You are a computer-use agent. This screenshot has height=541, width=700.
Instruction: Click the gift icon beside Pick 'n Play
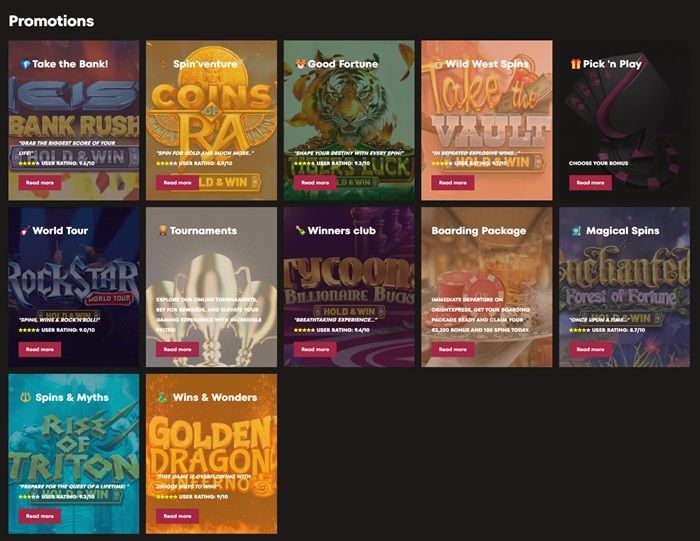[576, 64]
